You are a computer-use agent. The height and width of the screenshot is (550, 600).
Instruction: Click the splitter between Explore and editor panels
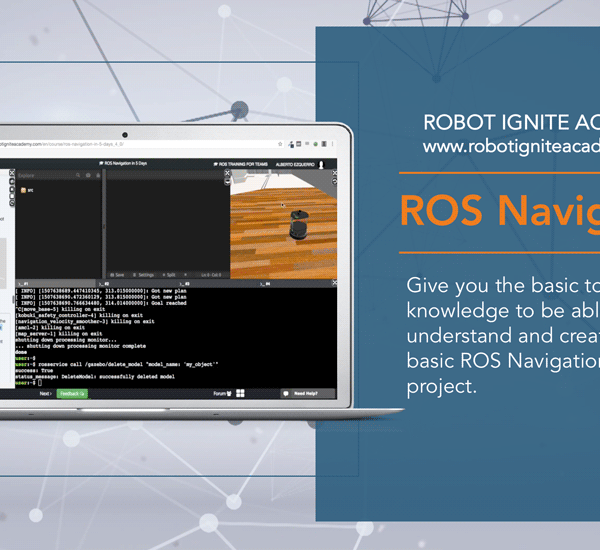coord(103,226)
